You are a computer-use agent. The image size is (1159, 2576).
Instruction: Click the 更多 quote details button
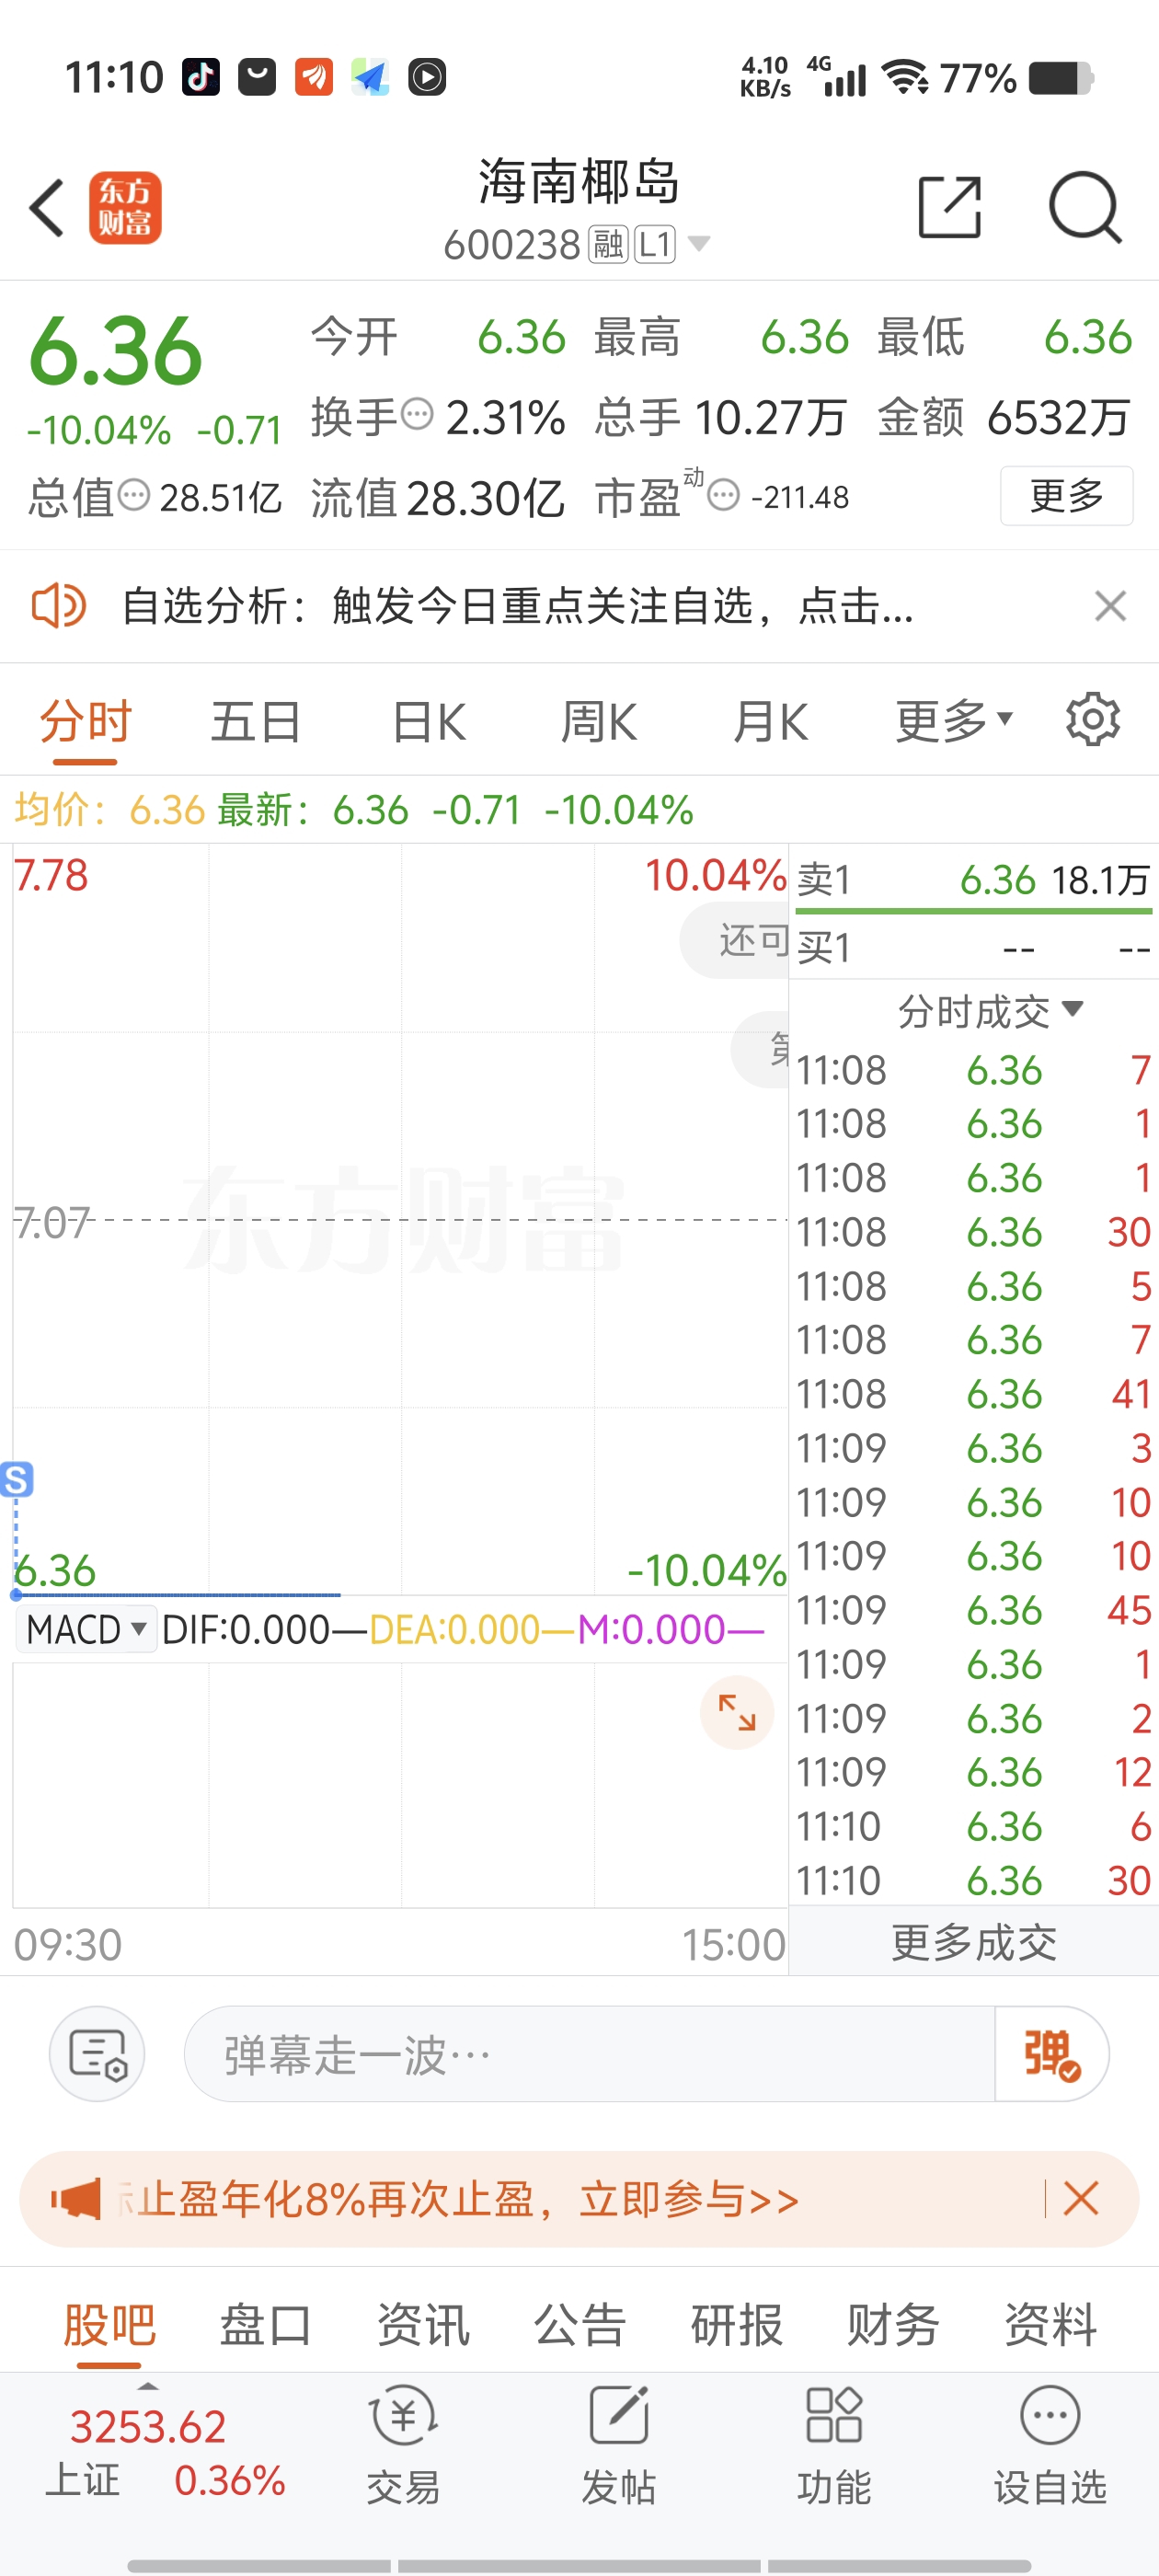1066,495
